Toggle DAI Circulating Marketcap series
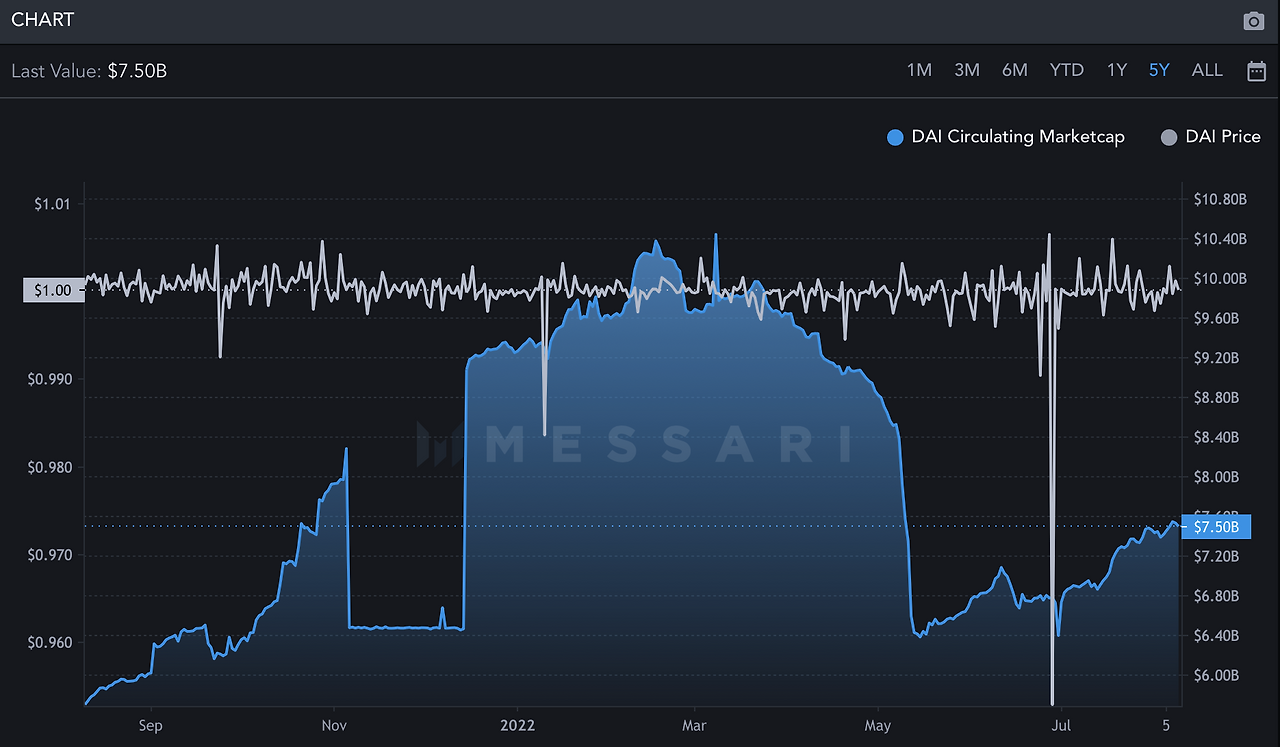1280x747 pixels. (1006, 137)
